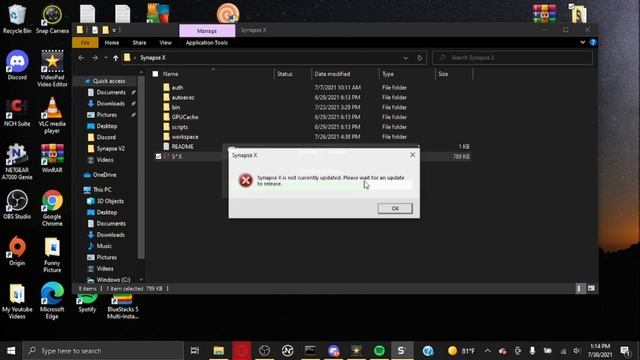Expand the ribbon with the chevron
Viewport: 640px width, 360px height.
[x=582, y=42]
